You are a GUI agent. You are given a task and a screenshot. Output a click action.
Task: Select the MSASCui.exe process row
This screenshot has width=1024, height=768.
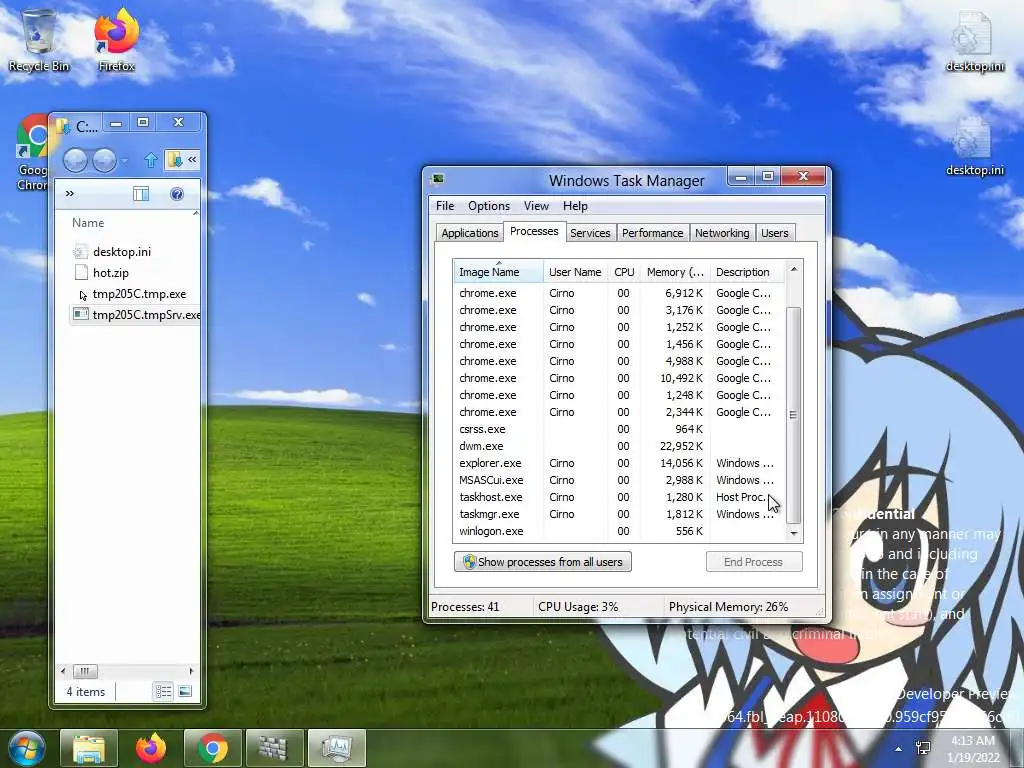[x=619, y=480]
